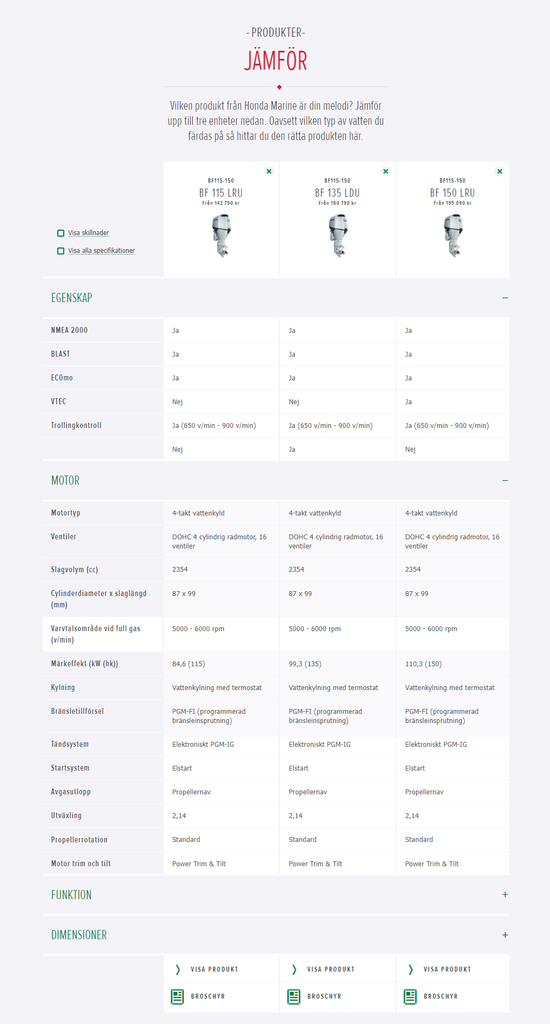Remove BF 150 LRU using its X icon
Image resolution: width=550 pixels, height=1024 pixels.
pos(500,171)
